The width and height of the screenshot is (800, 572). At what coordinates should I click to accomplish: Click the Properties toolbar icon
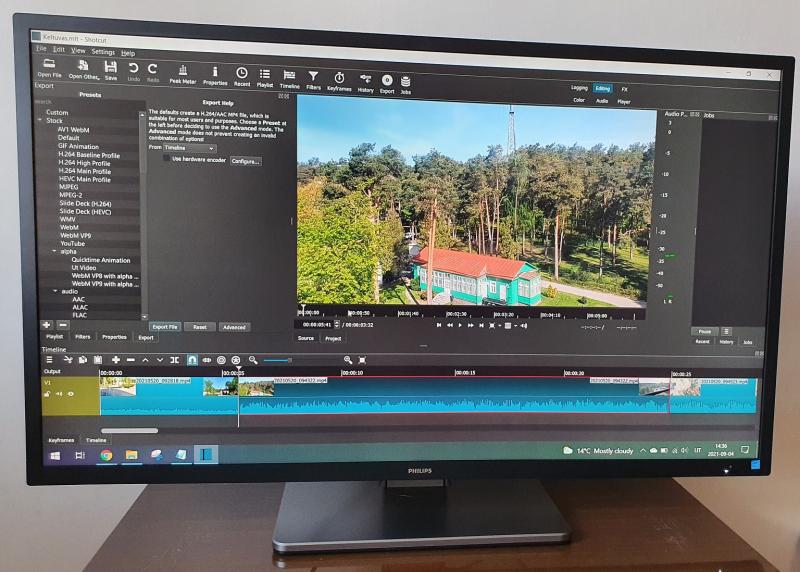215,77
